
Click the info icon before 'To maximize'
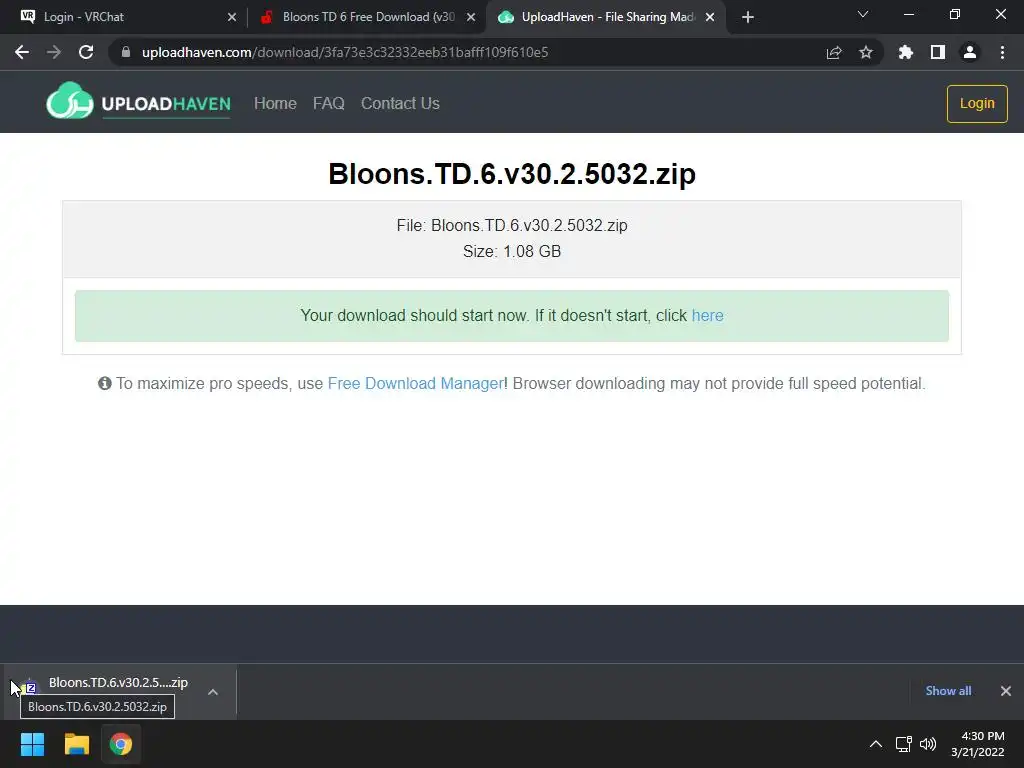click(104, 383)
